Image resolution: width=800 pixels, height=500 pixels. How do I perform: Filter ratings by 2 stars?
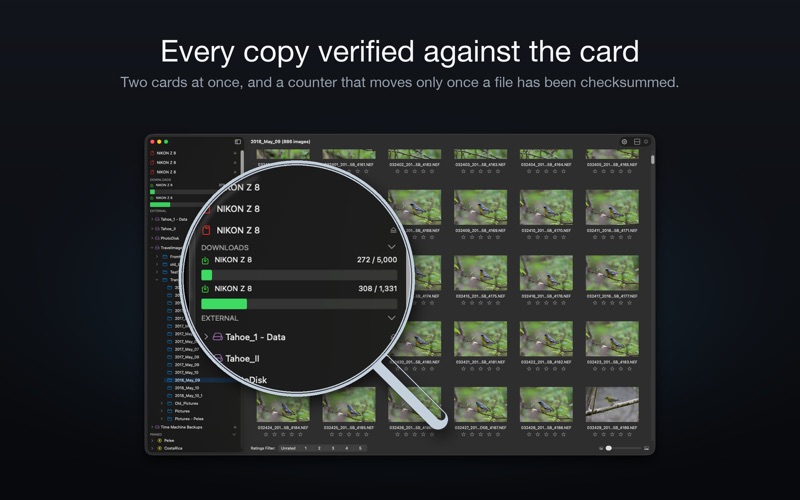(x=319, y=448)
